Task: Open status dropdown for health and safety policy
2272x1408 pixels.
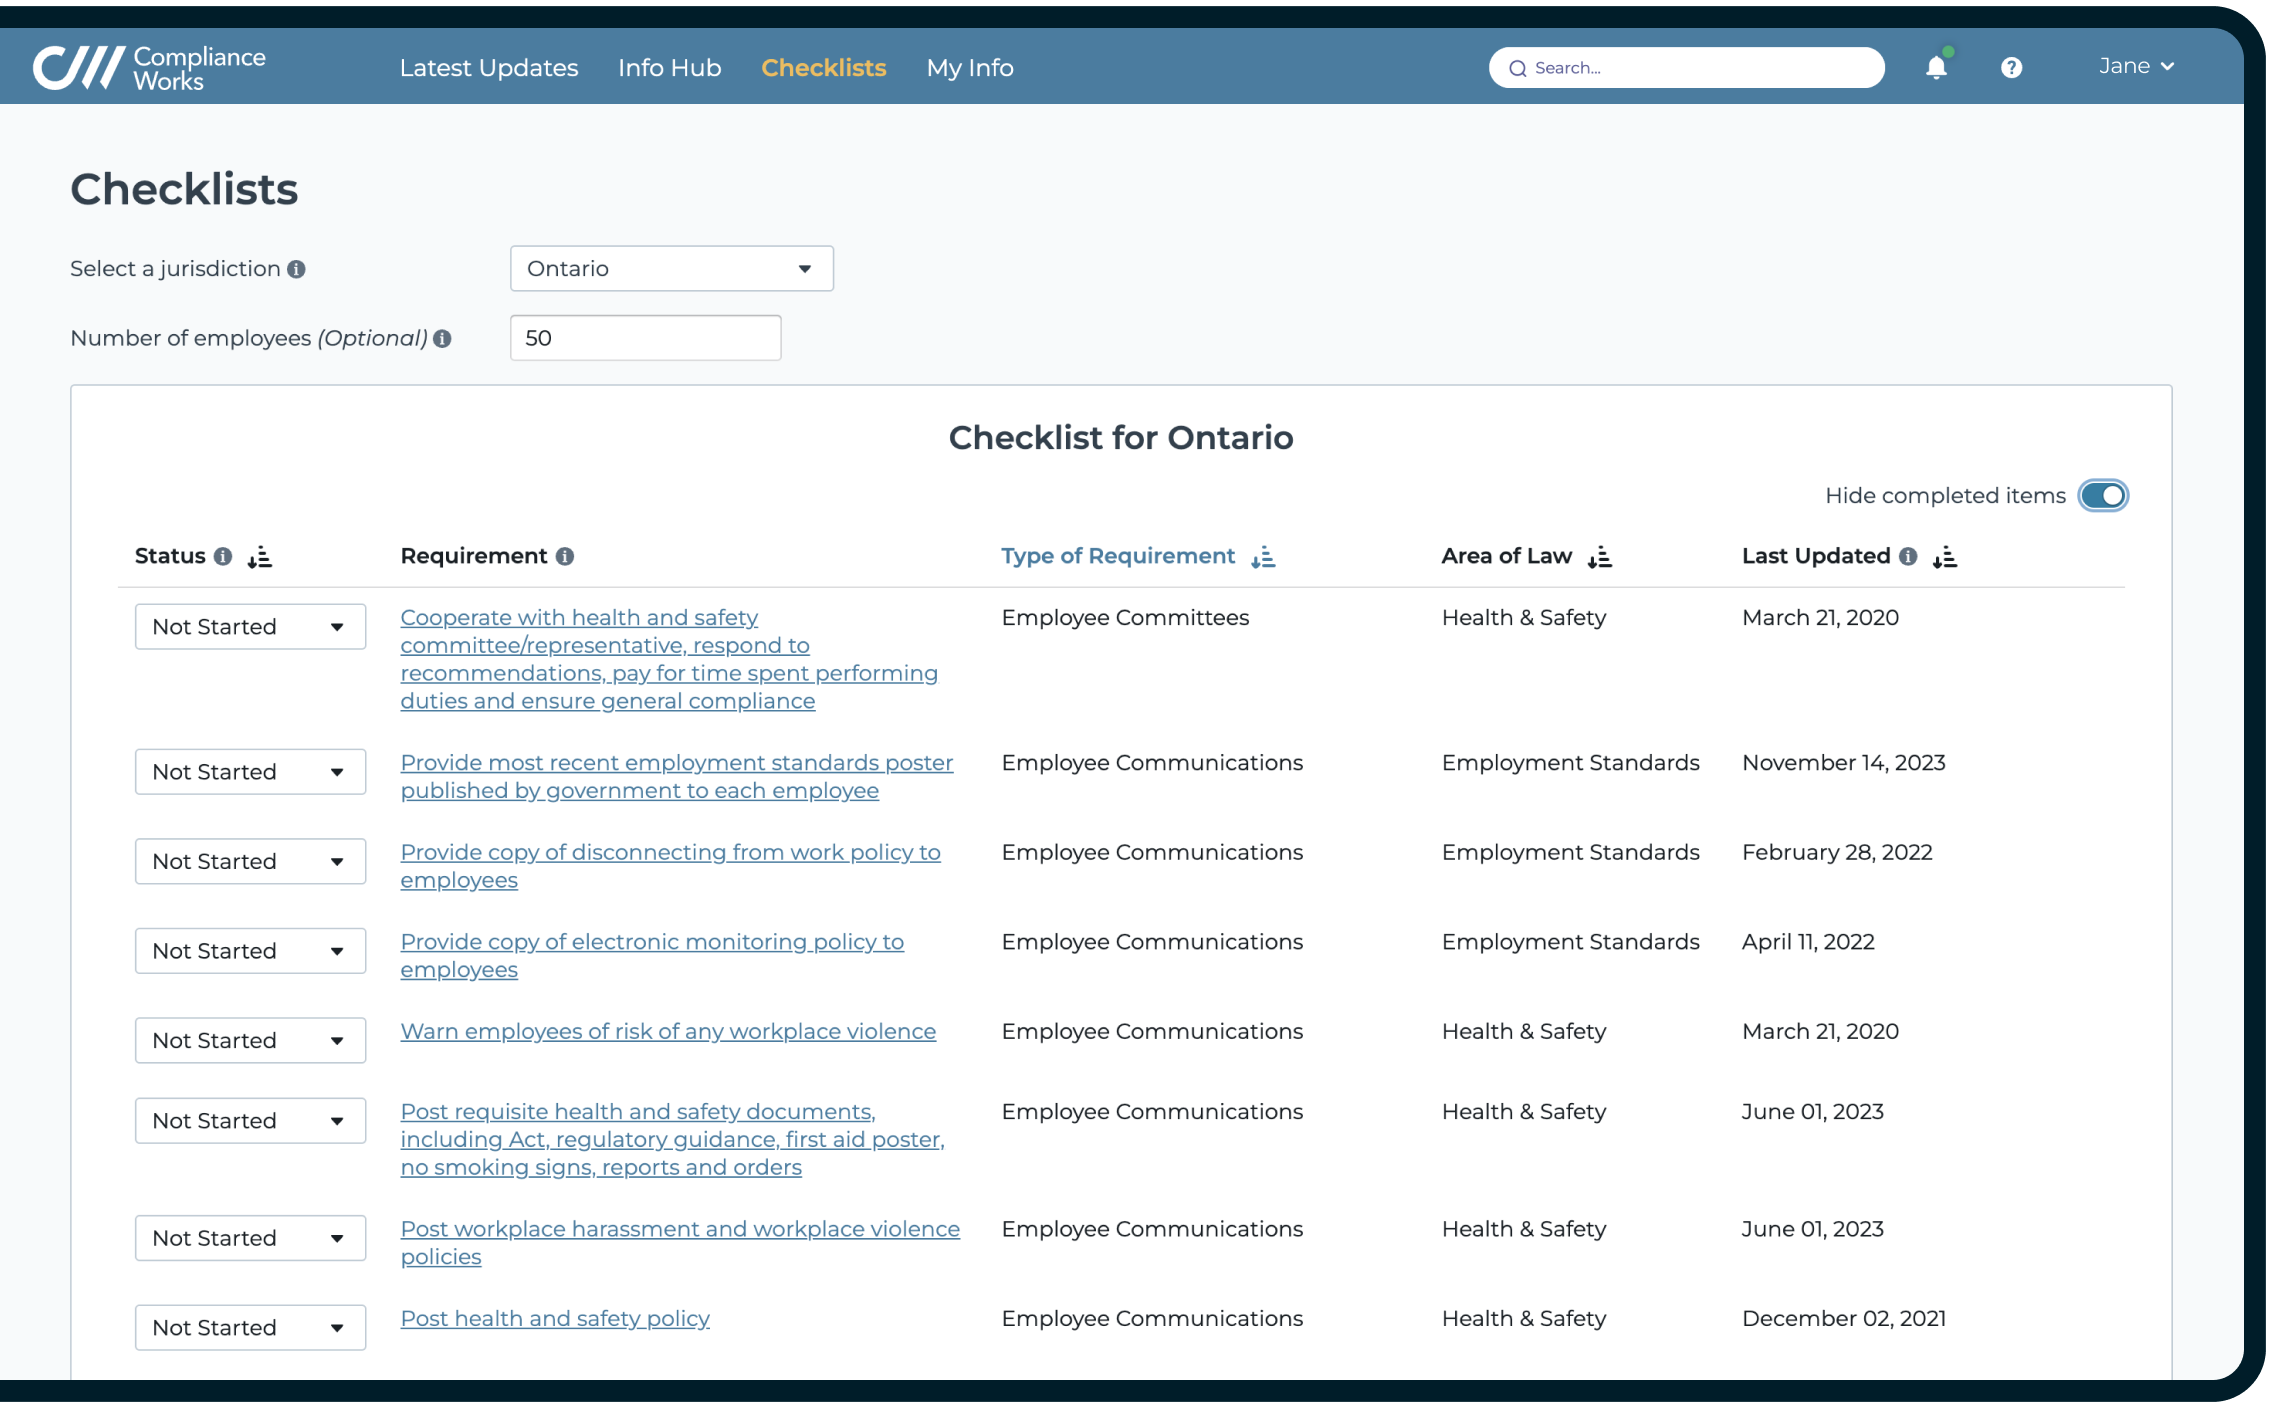Action: [250, 1327]
